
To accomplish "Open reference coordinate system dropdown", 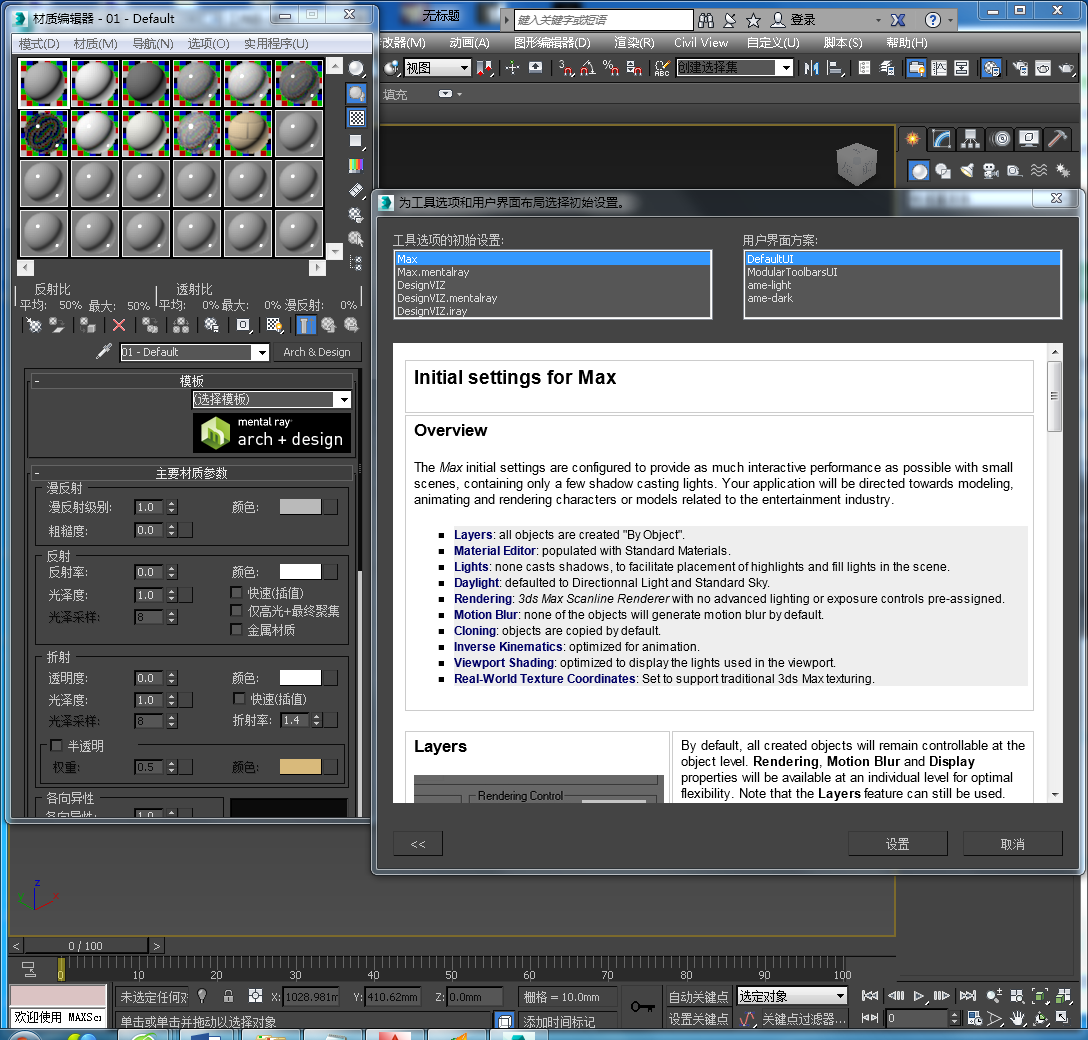I will (464, 68).
